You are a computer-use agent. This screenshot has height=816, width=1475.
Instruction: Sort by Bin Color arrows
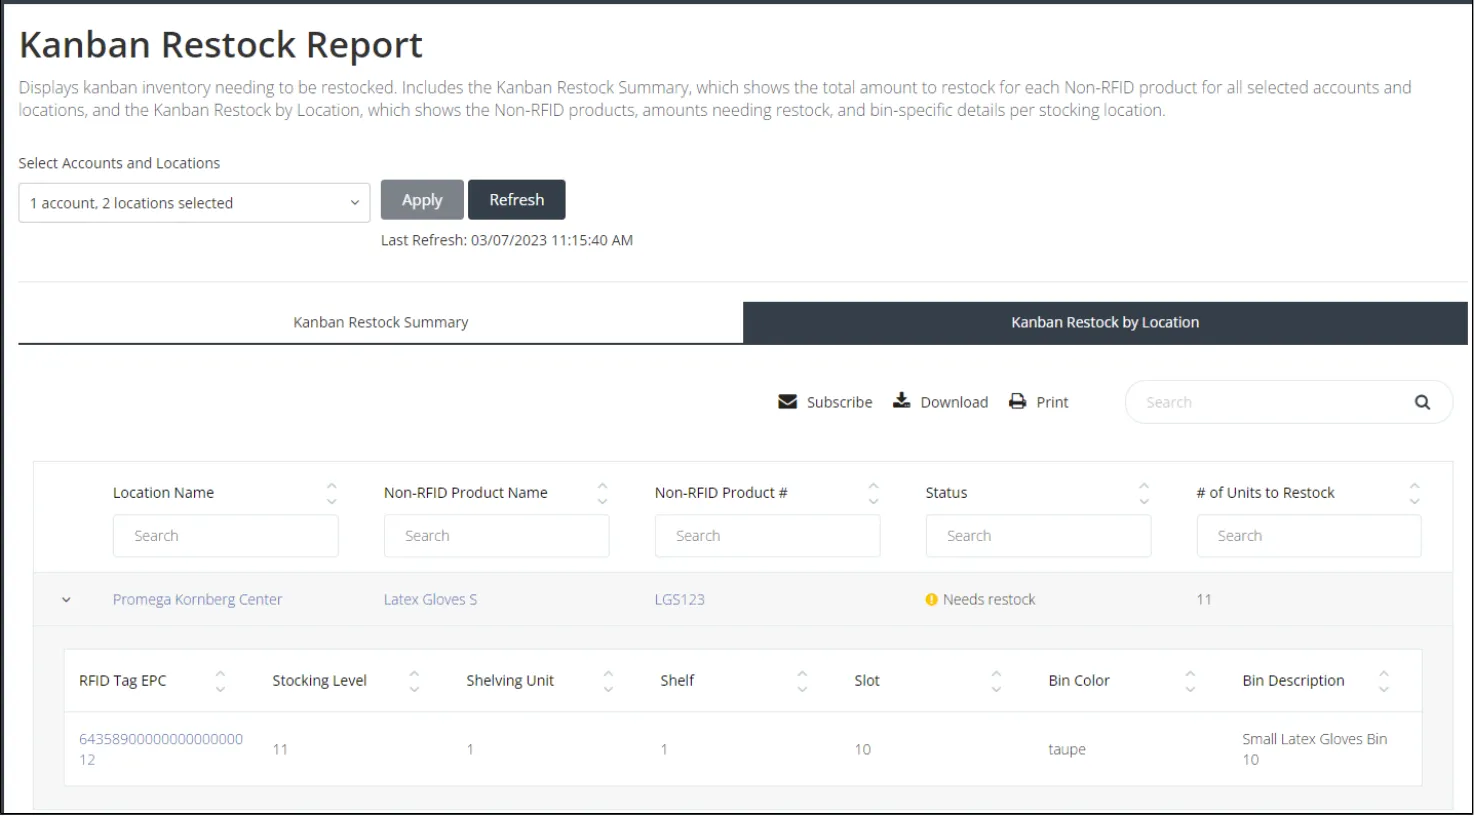(1190, 681)
